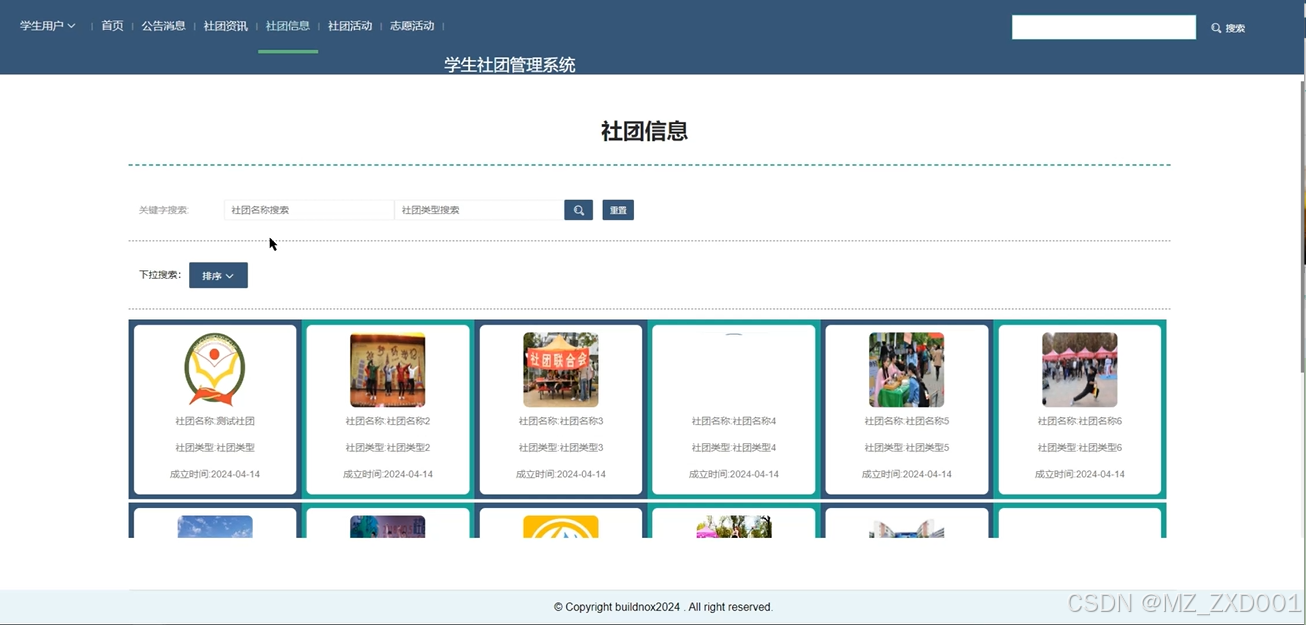This screenshot has height=625, width=1306.
Task: Go to 首页 in the nav bar
Action: point(112,26)
